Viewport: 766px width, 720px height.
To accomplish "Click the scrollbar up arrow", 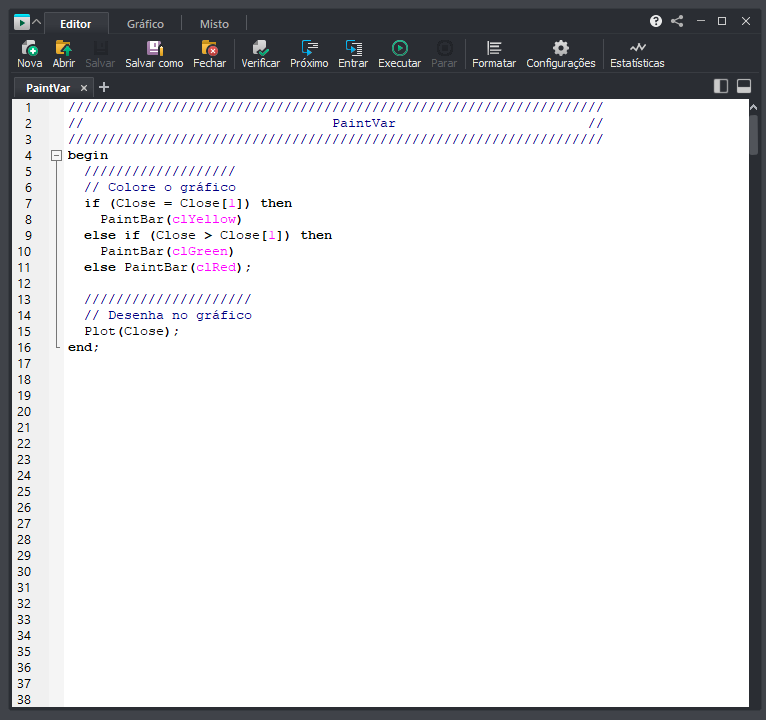I will tap(753, 107).
